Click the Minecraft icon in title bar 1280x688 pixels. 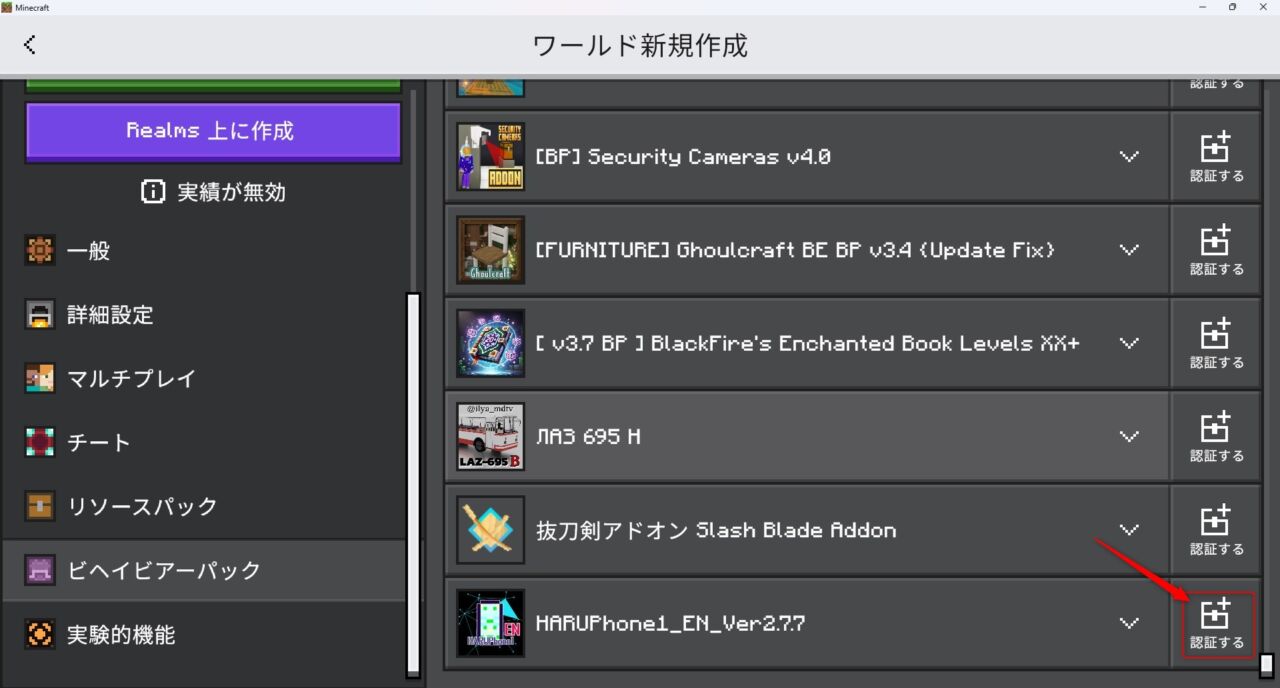pyautogui.click(x=7, y=7)
